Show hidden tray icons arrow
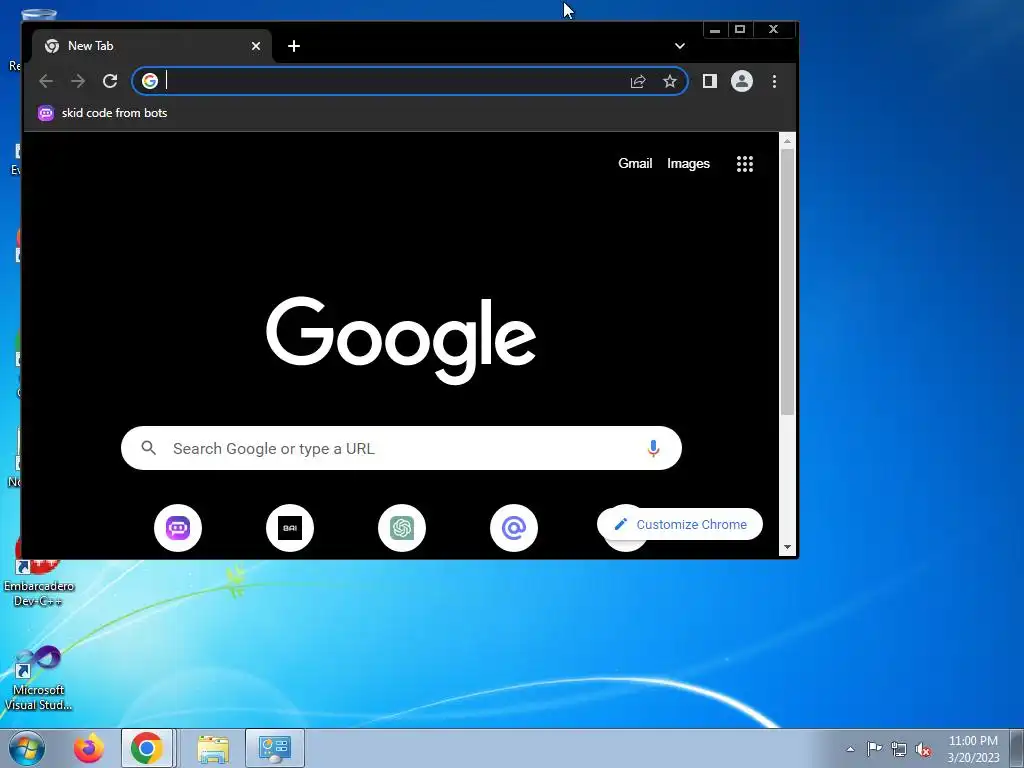This screenshot has height=768, width=1024. (x=850, y=749)
